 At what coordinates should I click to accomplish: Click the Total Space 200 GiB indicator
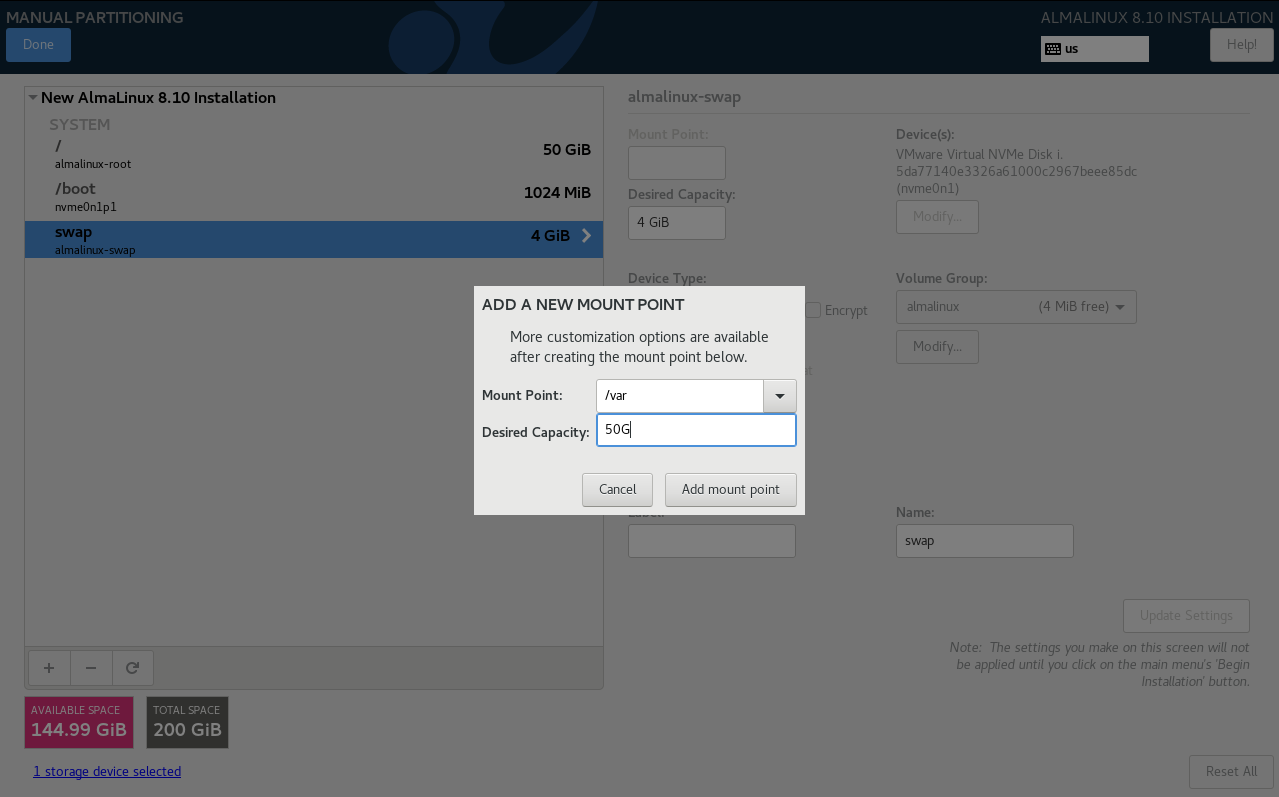pyautogui.click(x=187, y=722)
